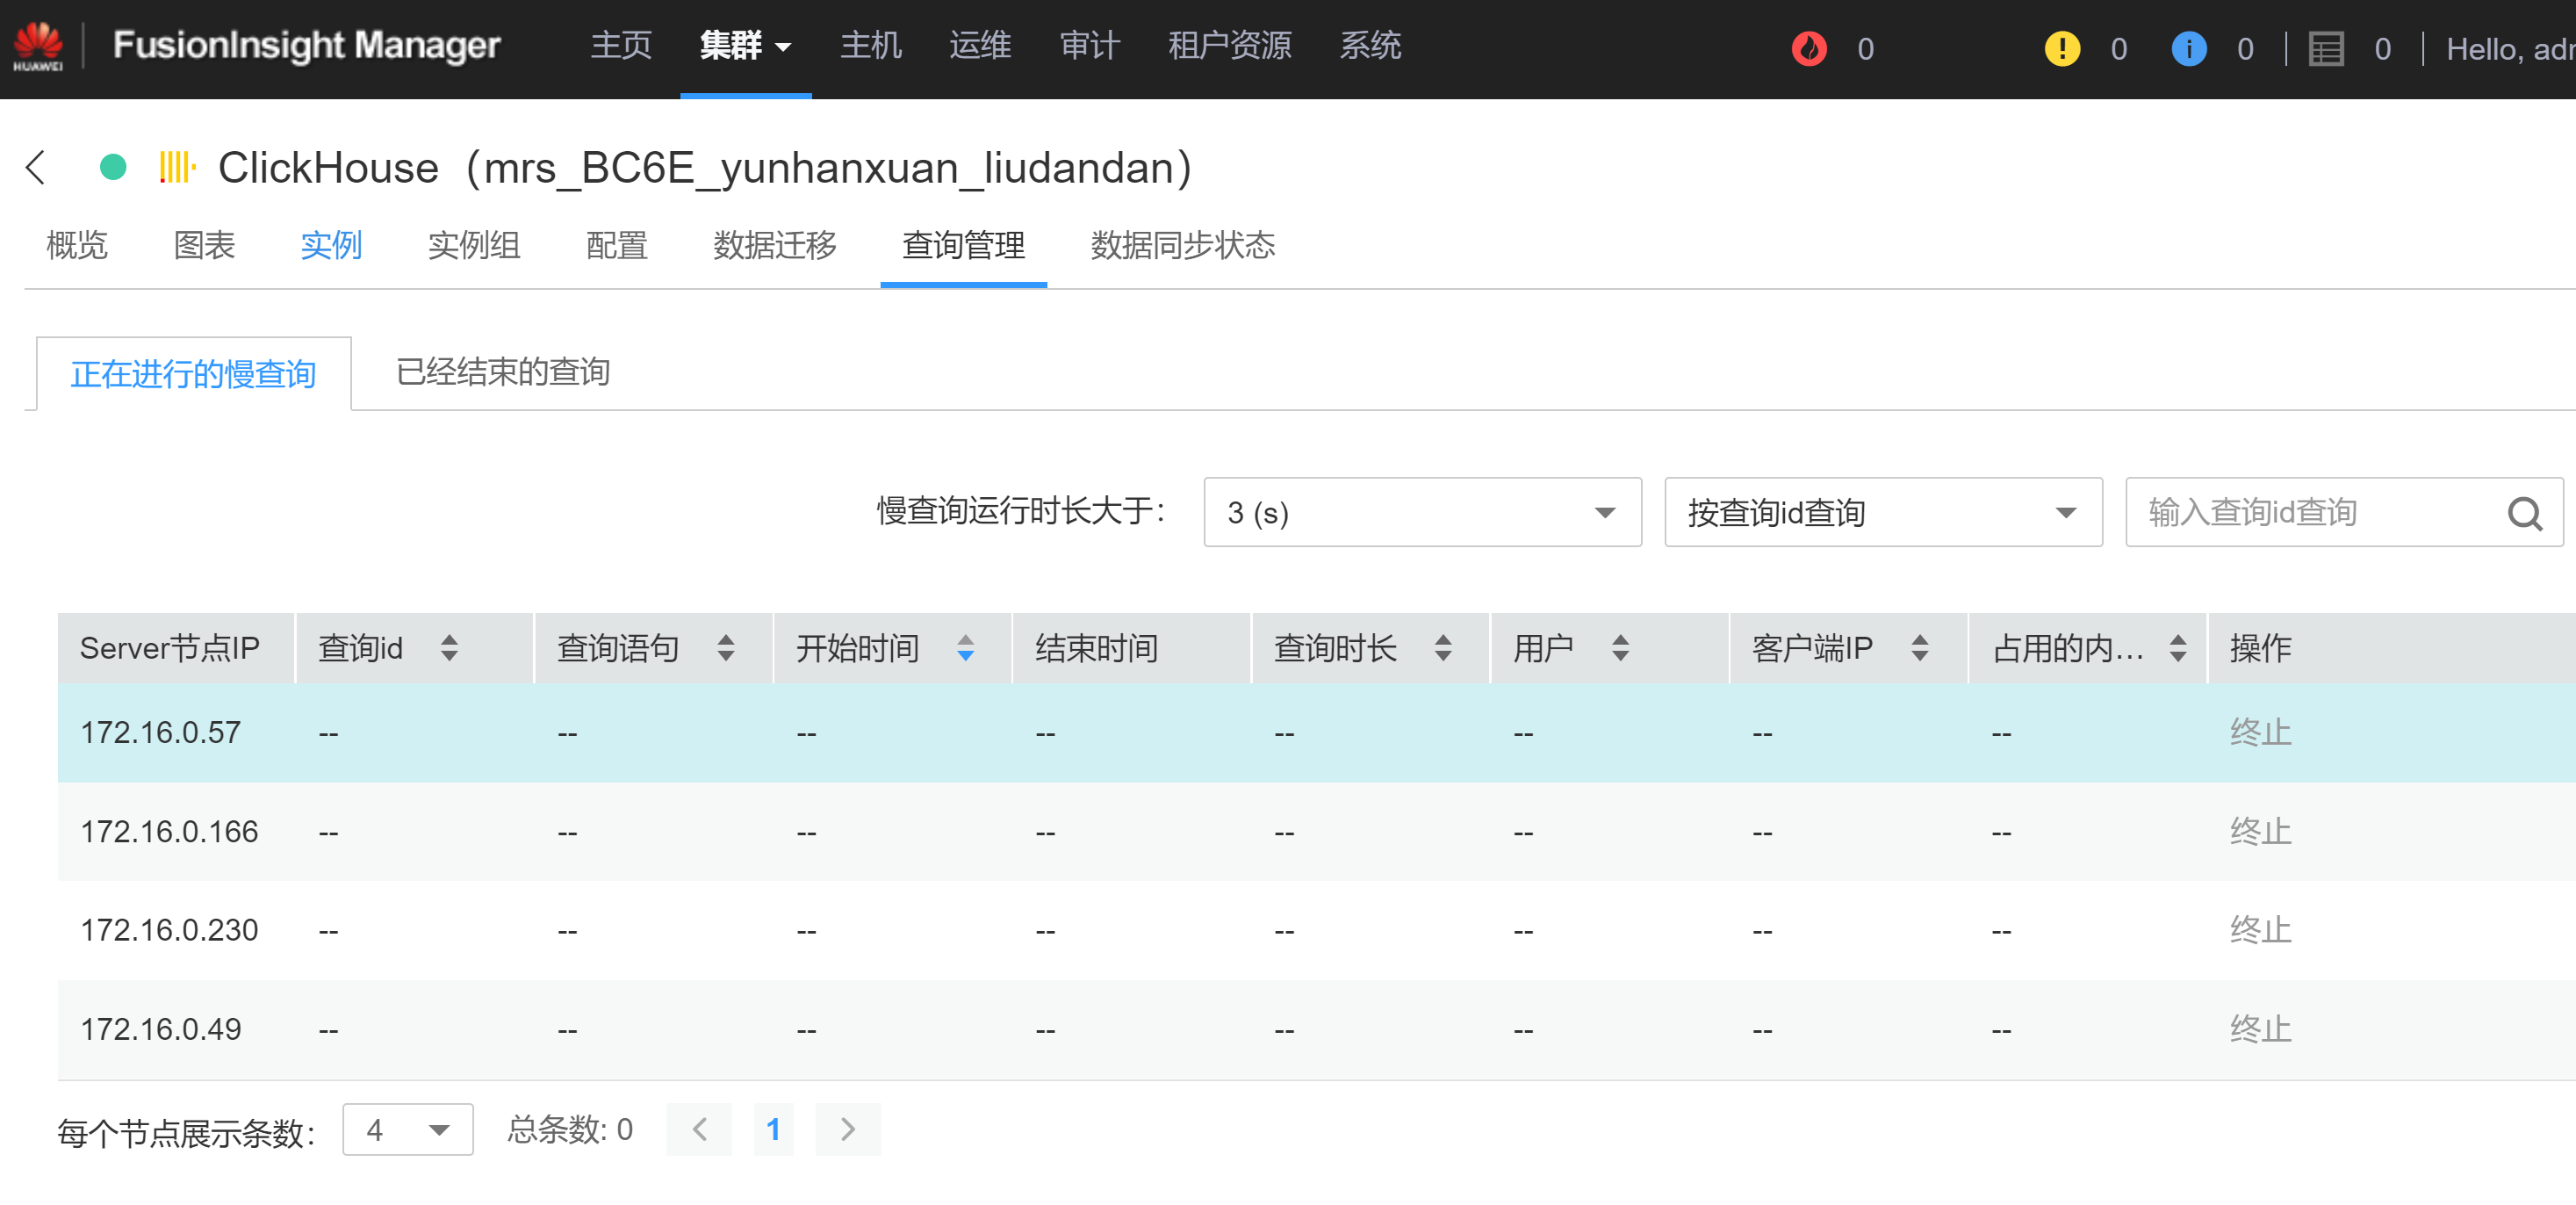Viewport: 2576px width, 1205px height.
Task: Click the search magnifier in query id field
Action: point(2523,513)
